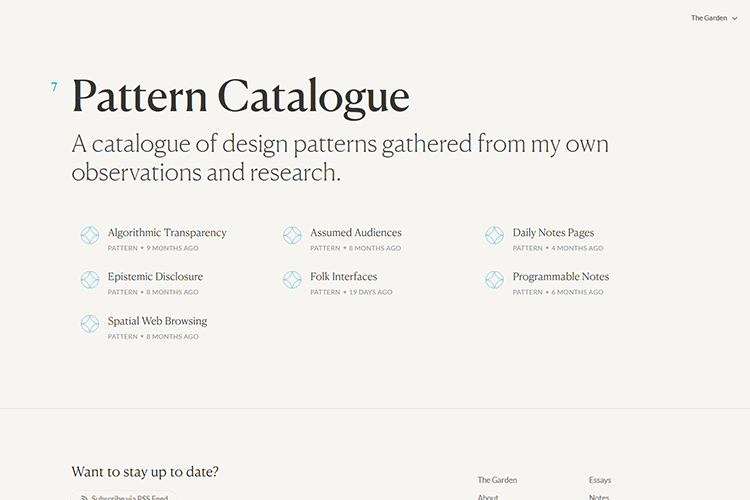Click the RSS feed icon in Subscribe button

(84, 497)
